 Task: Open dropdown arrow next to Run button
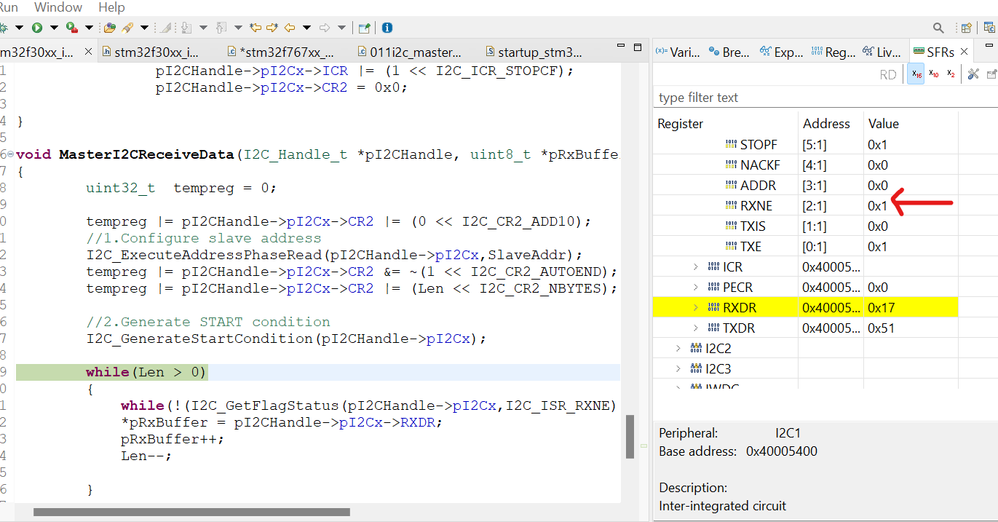[54, 27]
